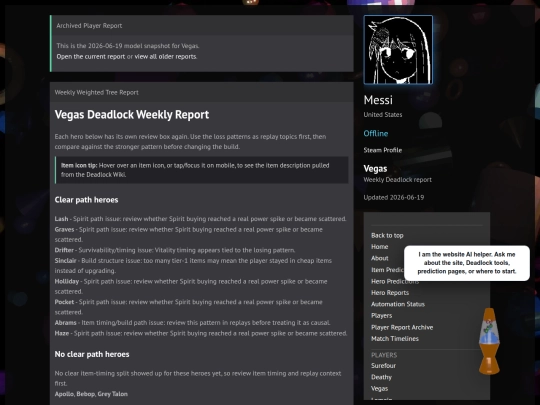Jump using Back to top link
The width and height of the screenshot is (540, 405).
point(387,236)
